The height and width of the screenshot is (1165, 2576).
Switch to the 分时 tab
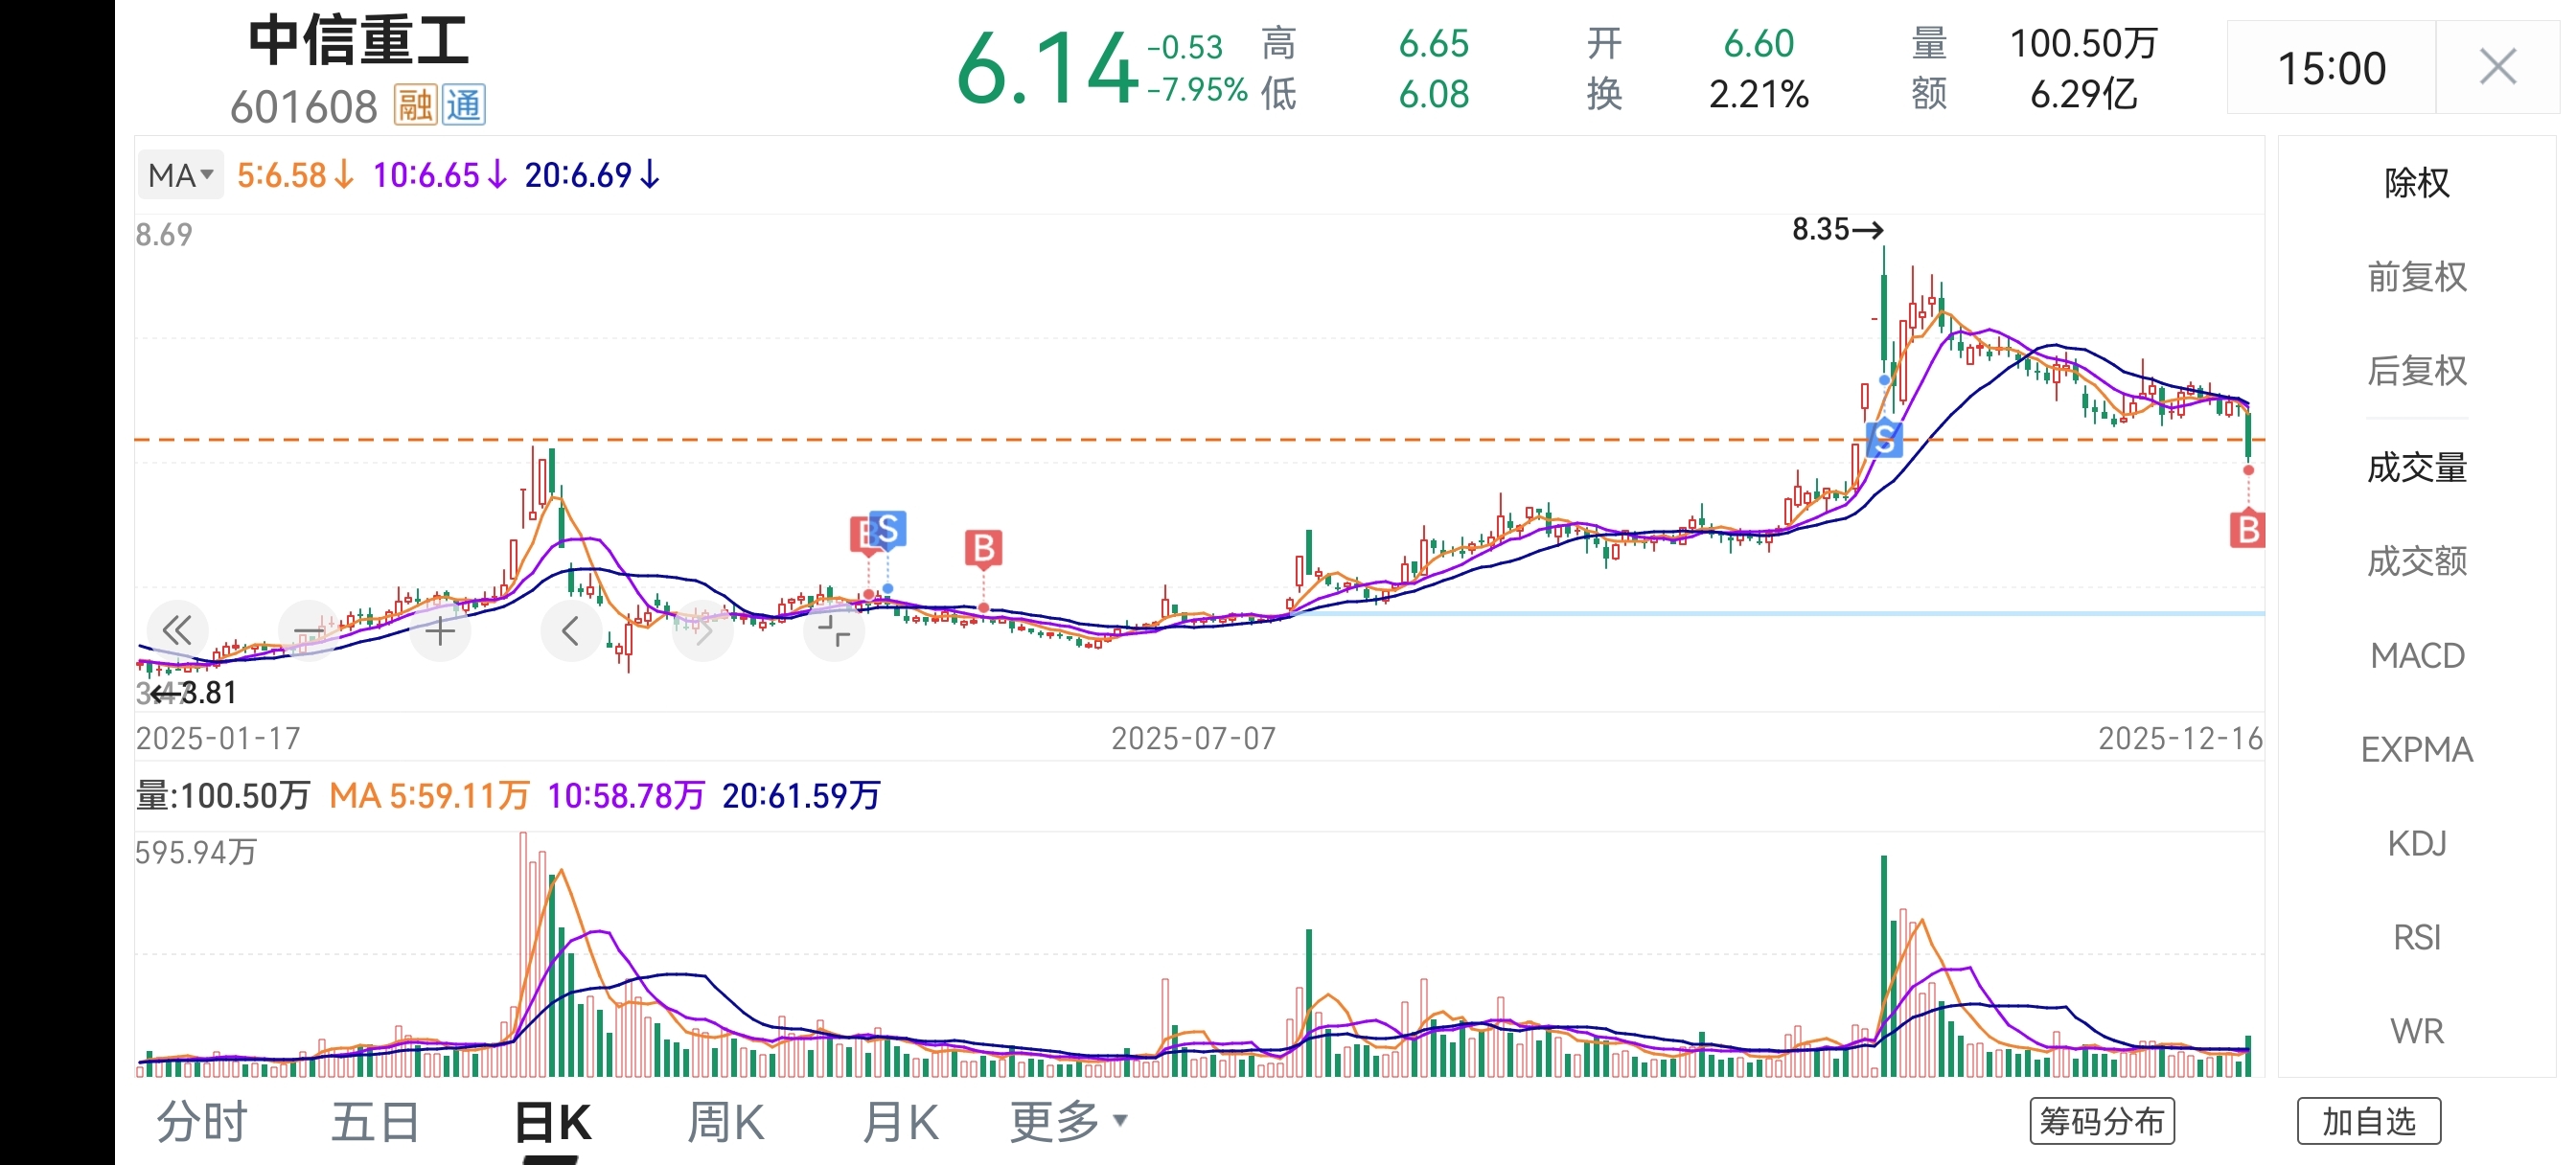(202, 1121)
